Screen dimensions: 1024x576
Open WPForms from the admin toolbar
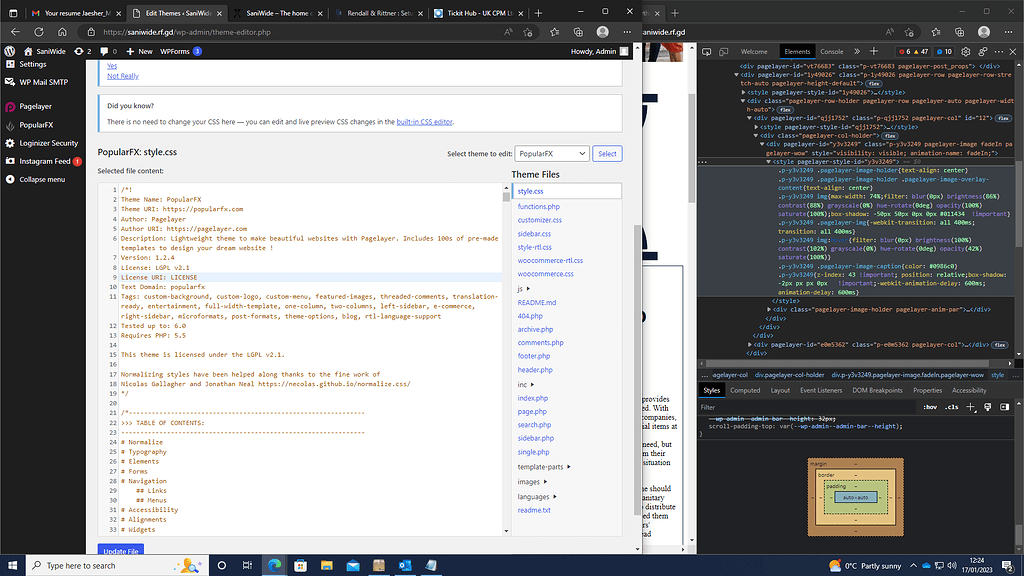[x=174, y=51]
